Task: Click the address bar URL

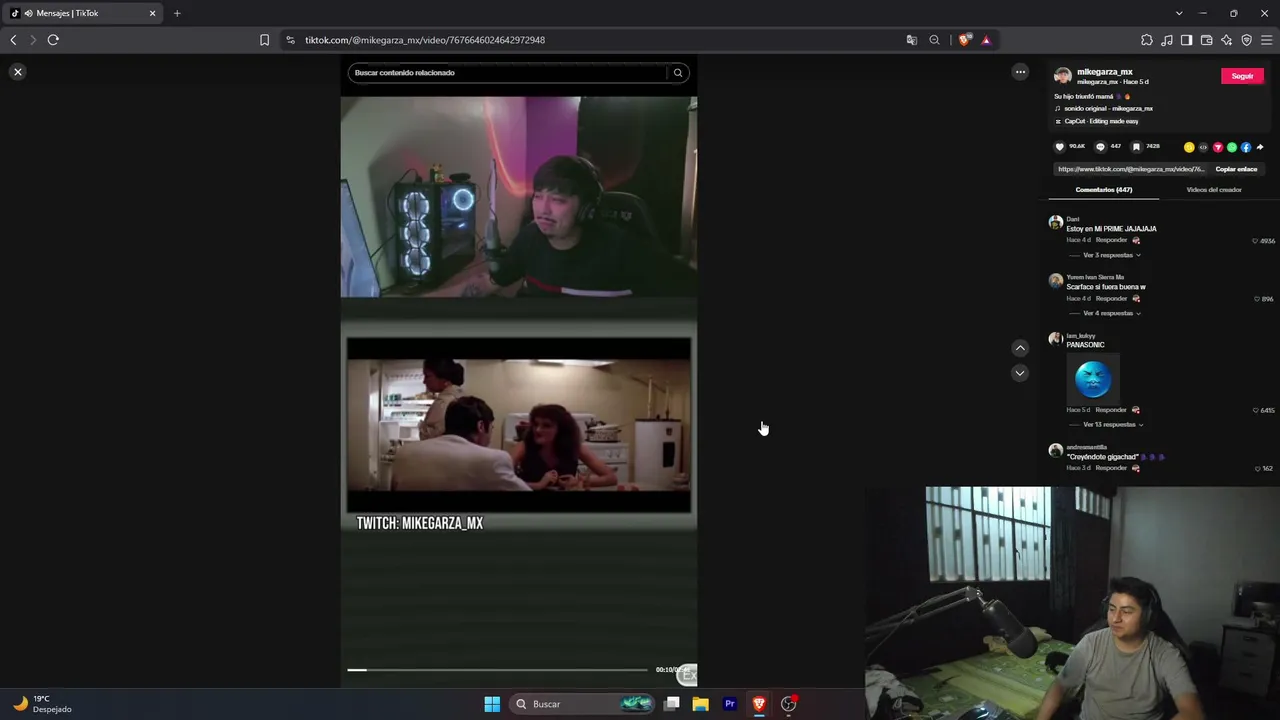Action: pos(425,40)
